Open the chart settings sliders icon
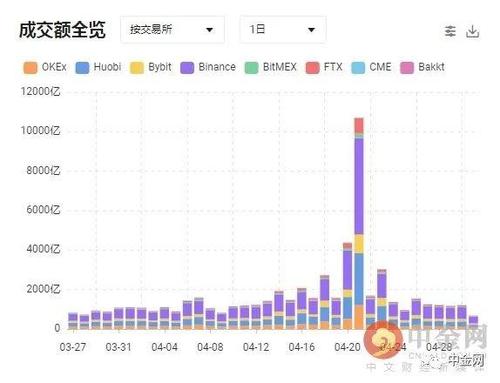 point(450,31)
